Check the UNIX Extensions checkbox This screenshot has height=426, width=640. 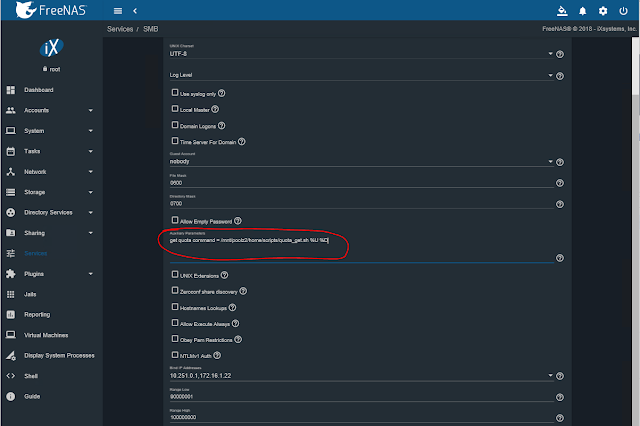(175, 273)
